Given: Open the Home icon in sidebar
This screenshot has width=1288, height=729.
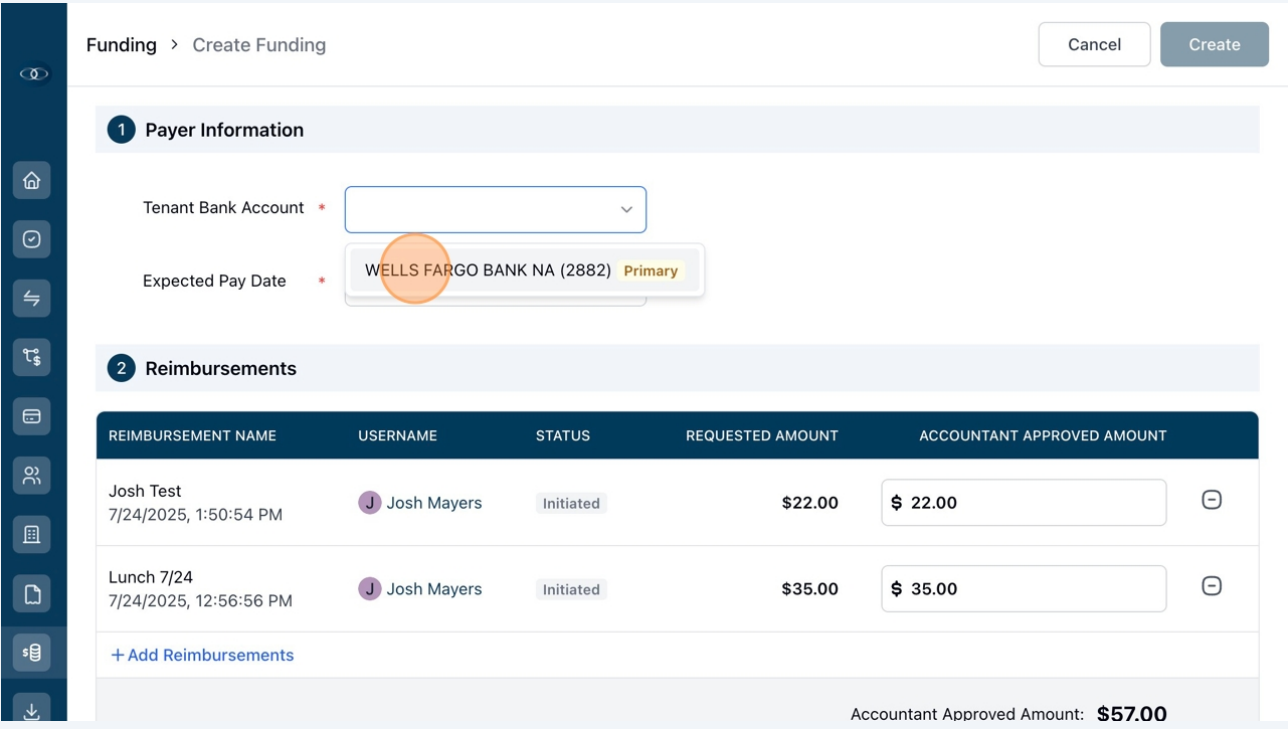Looking at the screenshot, I should (x=32, y=181).
